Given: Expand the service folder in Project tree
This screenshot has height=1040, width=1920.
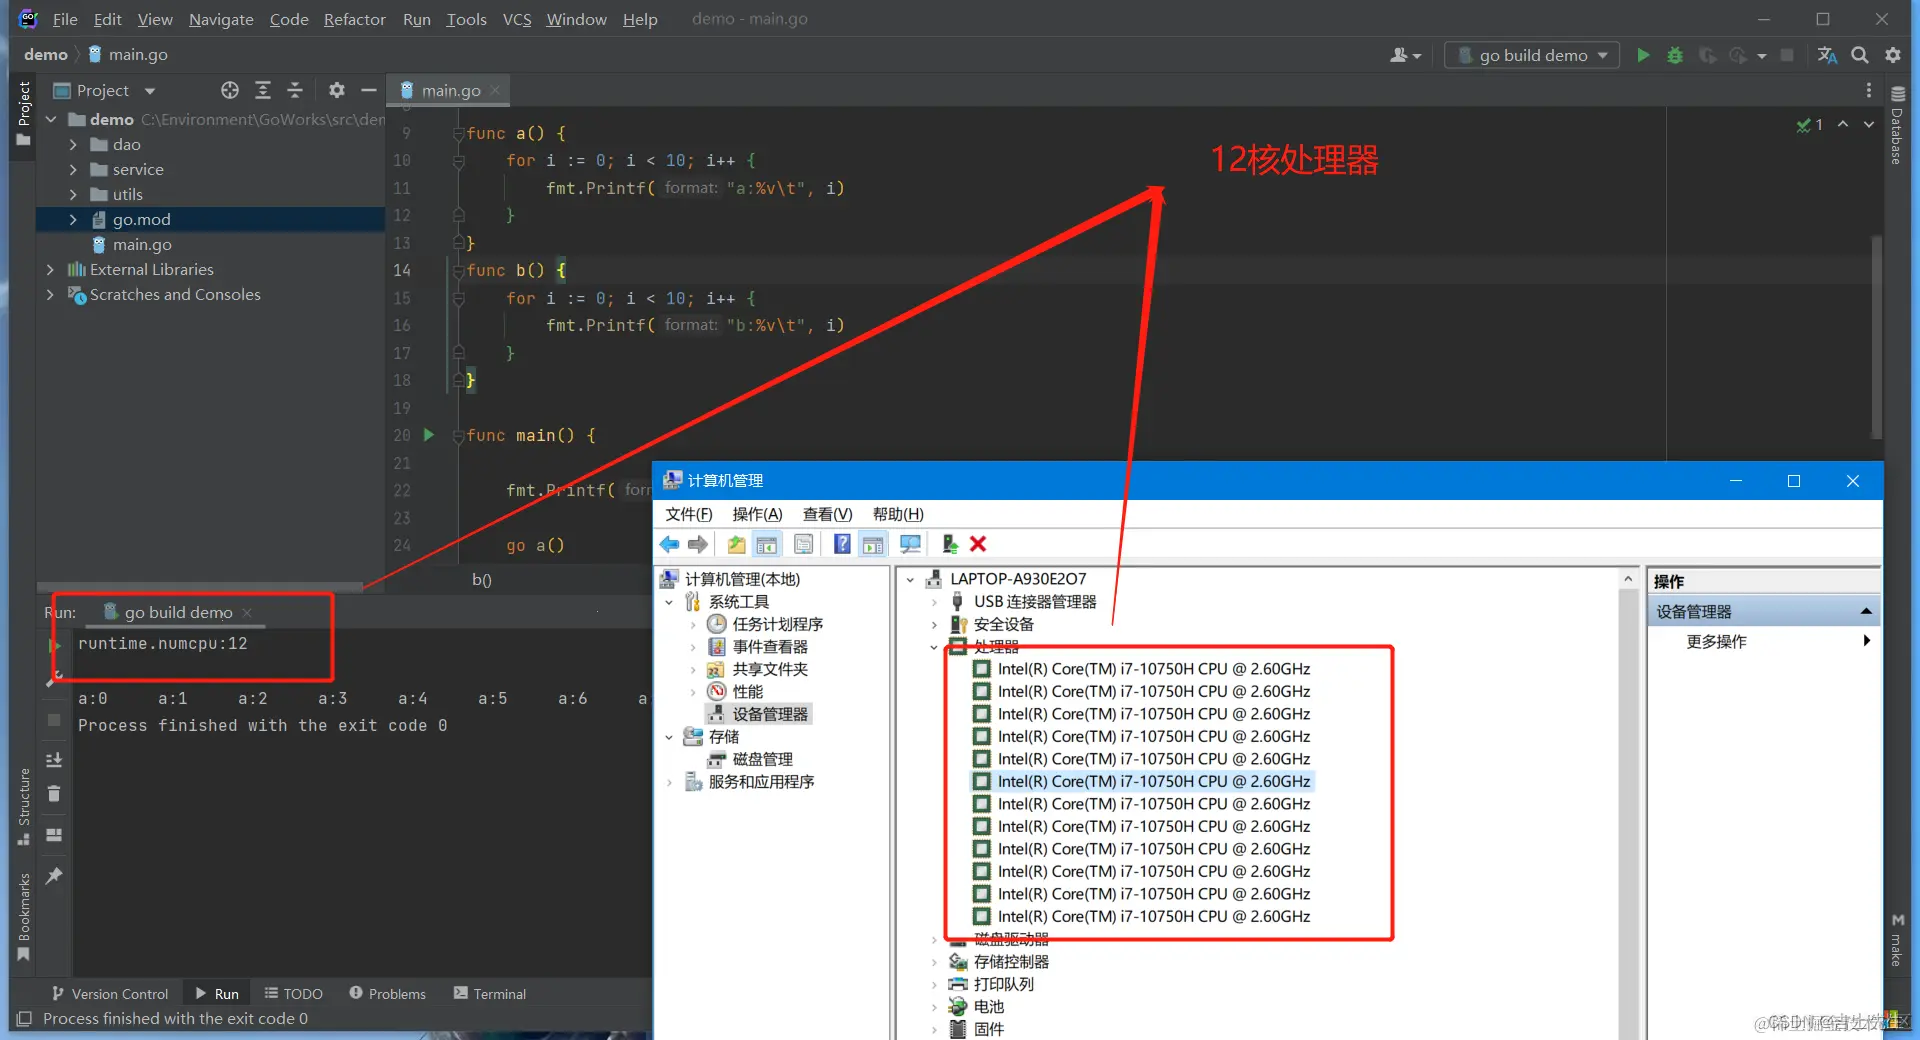Looking at the screenshot, I should tap(72, 169).
